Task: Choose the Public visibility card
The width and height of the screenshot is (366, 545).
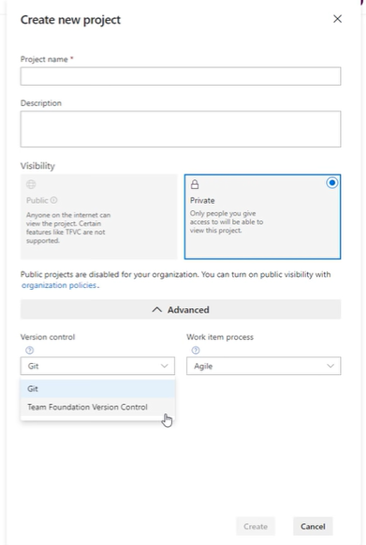Action: pyautogui.click(x=99, y=217)
